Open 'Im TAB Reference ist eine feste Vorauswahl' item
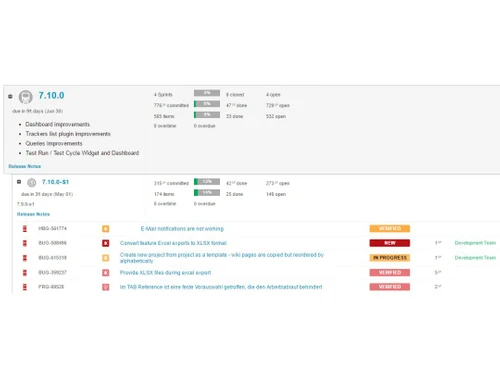The width and height of the screenshot is (500, 375). 221,287
